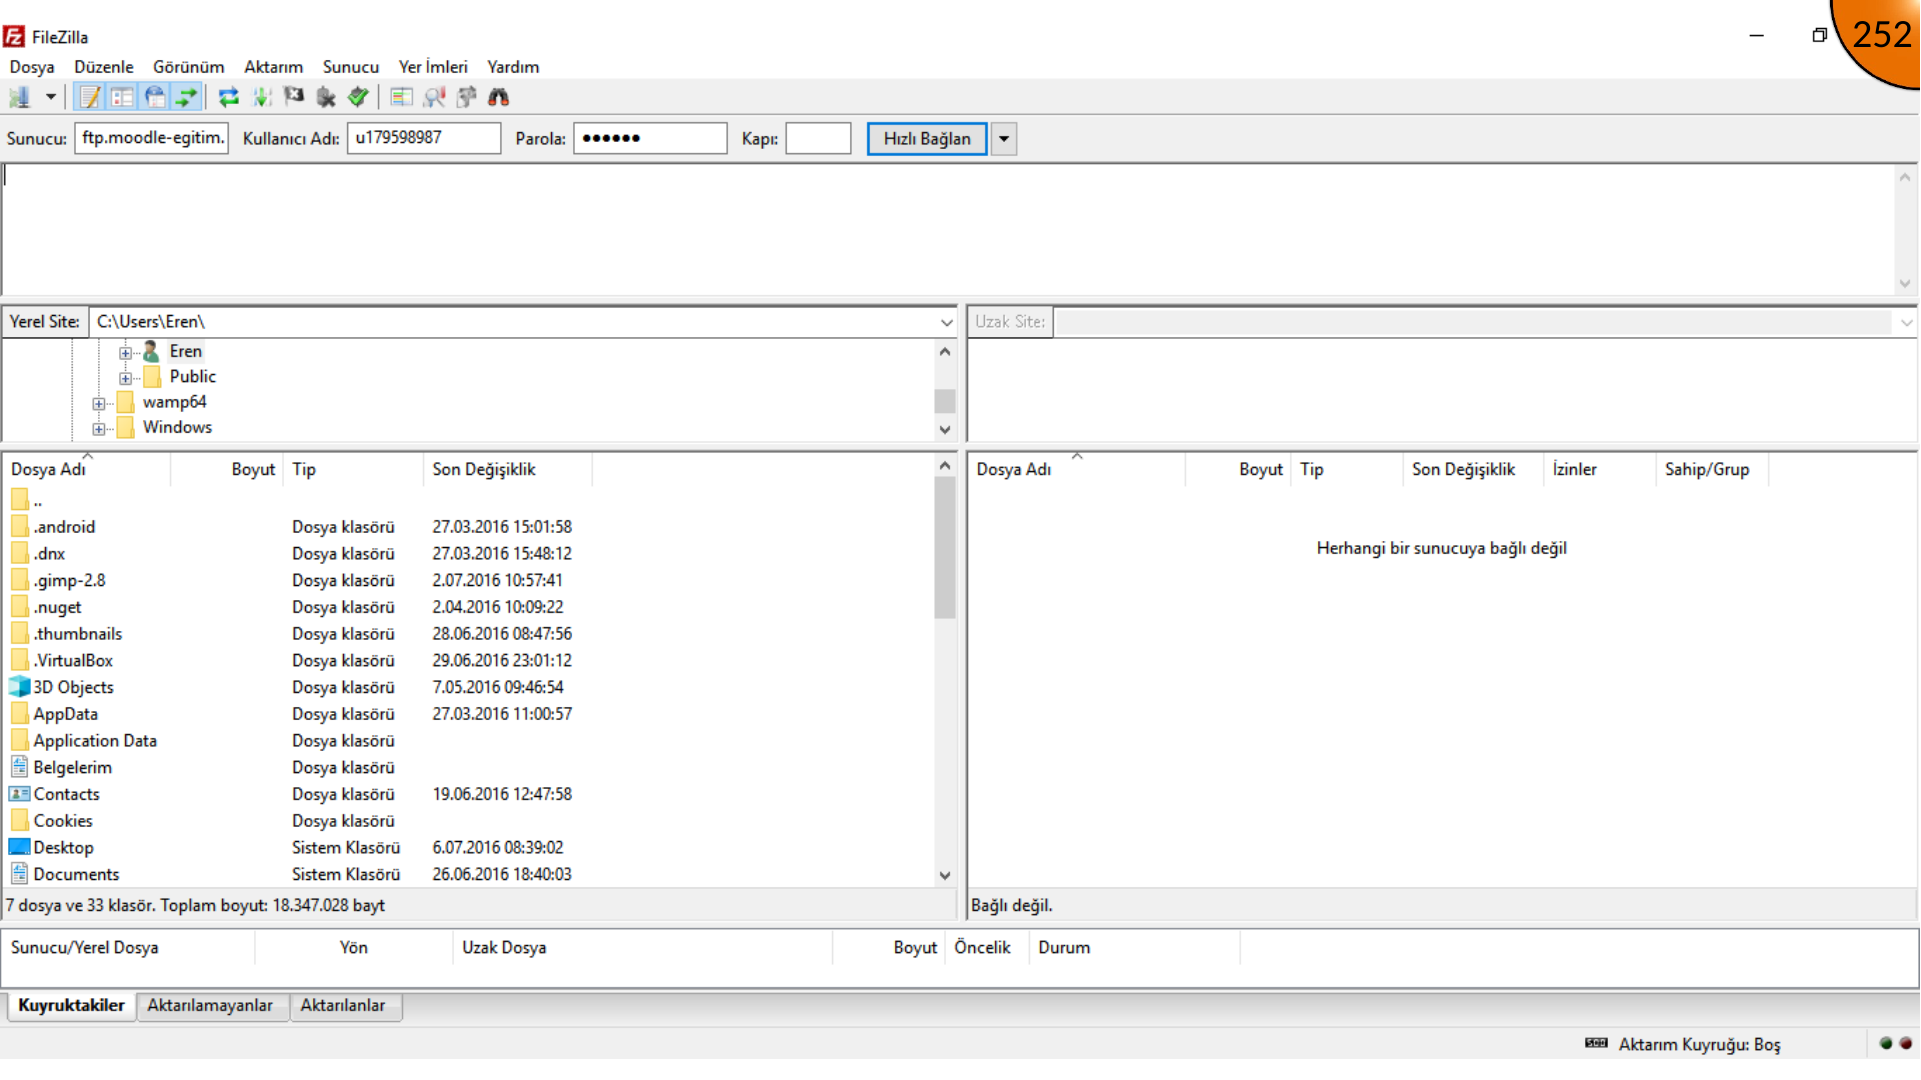Cancel the current operation icon

point(294,97)
